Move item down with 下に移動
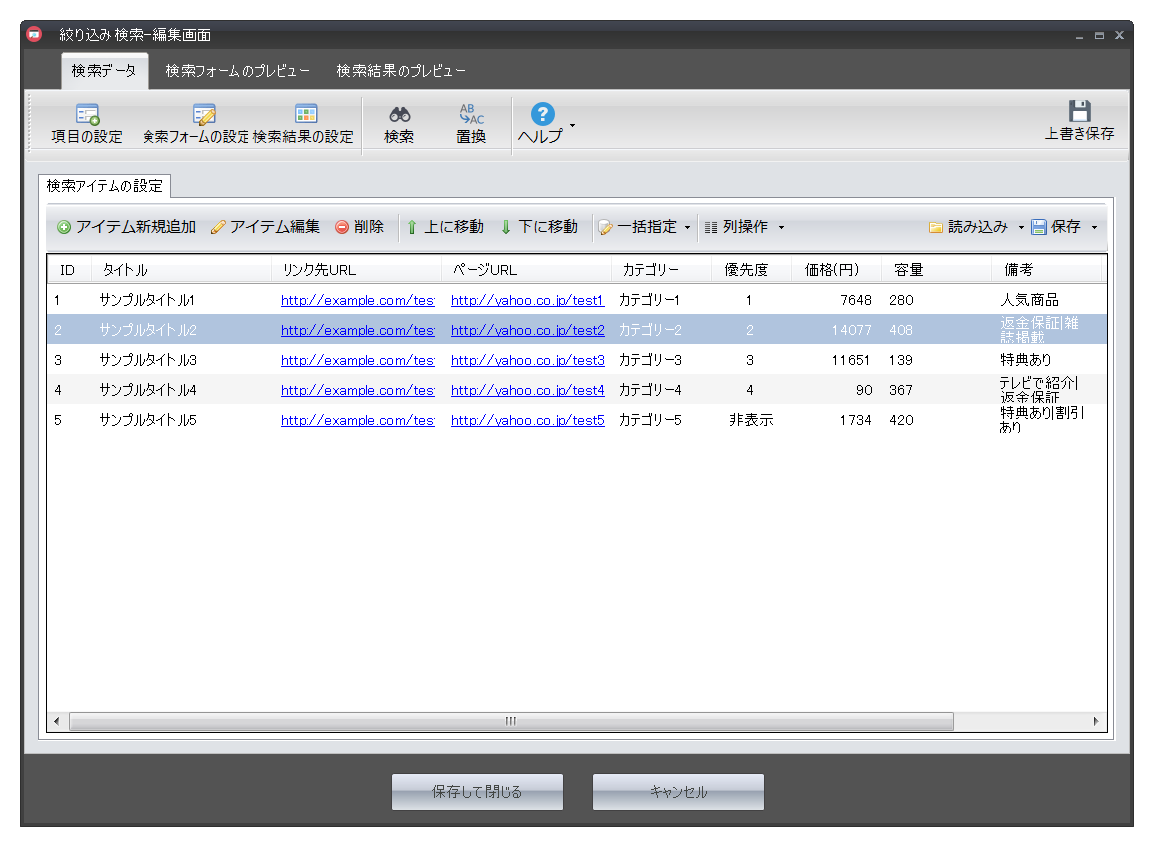 pyautogui.click(x=506, y=228)
